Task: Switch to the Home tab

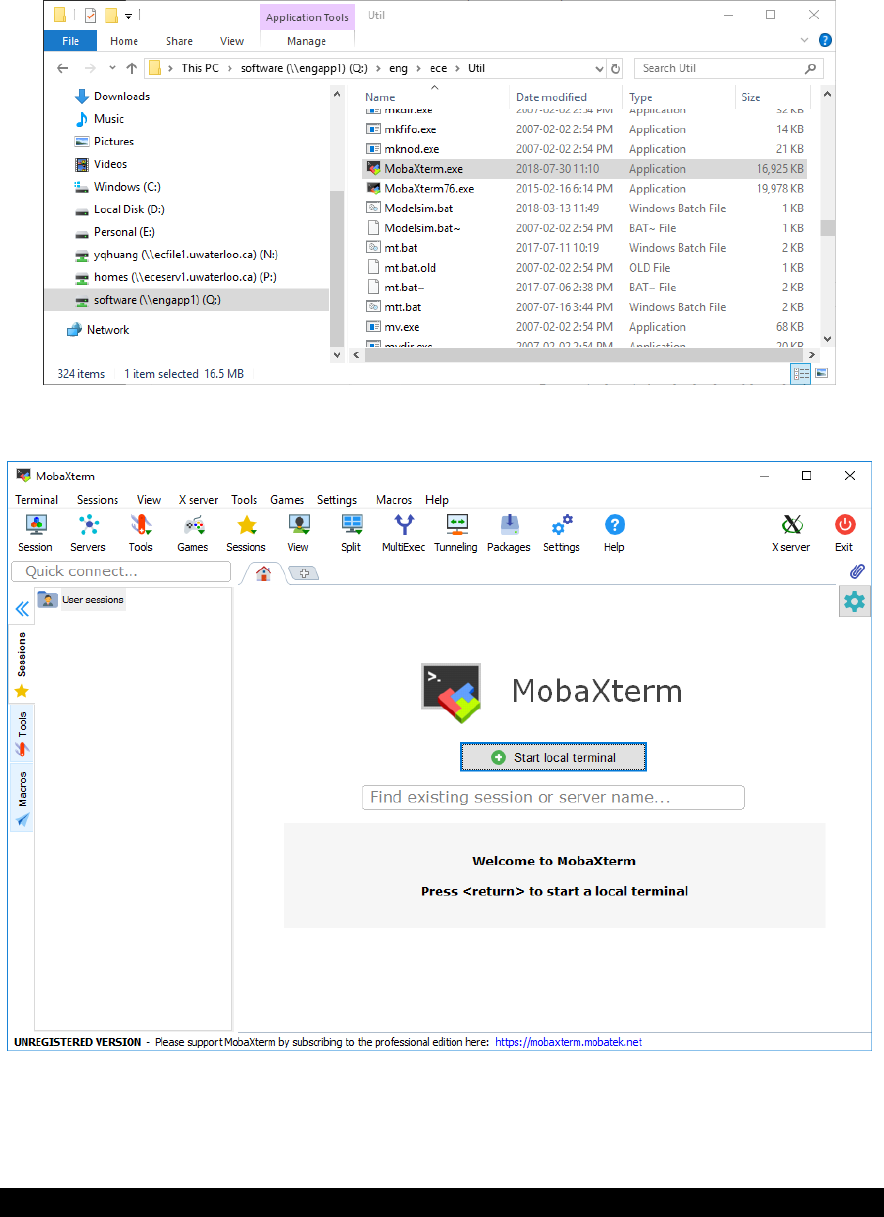Action: 264,573
